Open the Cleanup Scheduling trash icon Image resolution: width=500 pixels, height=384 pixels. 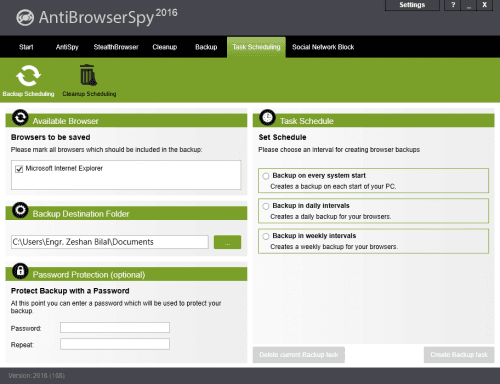(88, 75)
